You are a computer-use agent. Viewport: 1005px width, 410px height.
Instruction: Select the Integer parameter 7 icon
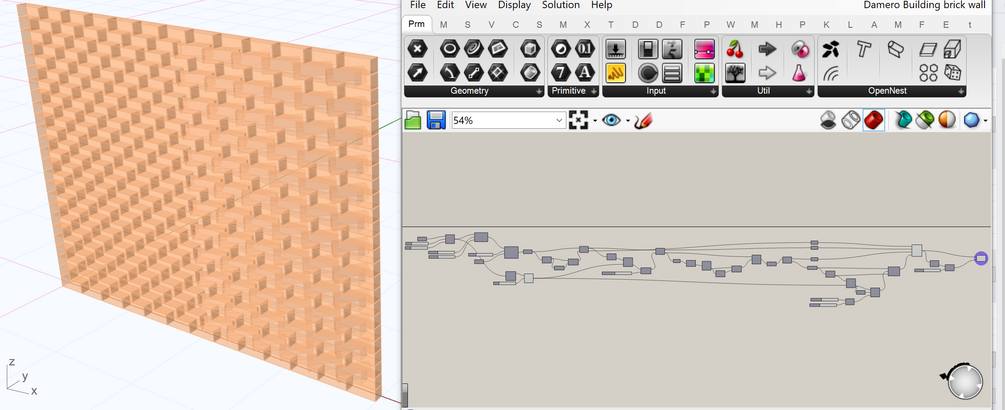point(561,72)
